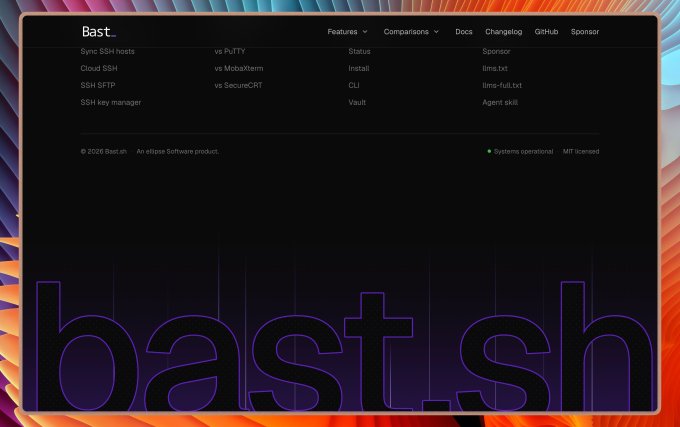Image resolution: width=680 pixels, height=427 pixels.
Task: Open the Docs page from navbar
Action: tap(464, 32)
